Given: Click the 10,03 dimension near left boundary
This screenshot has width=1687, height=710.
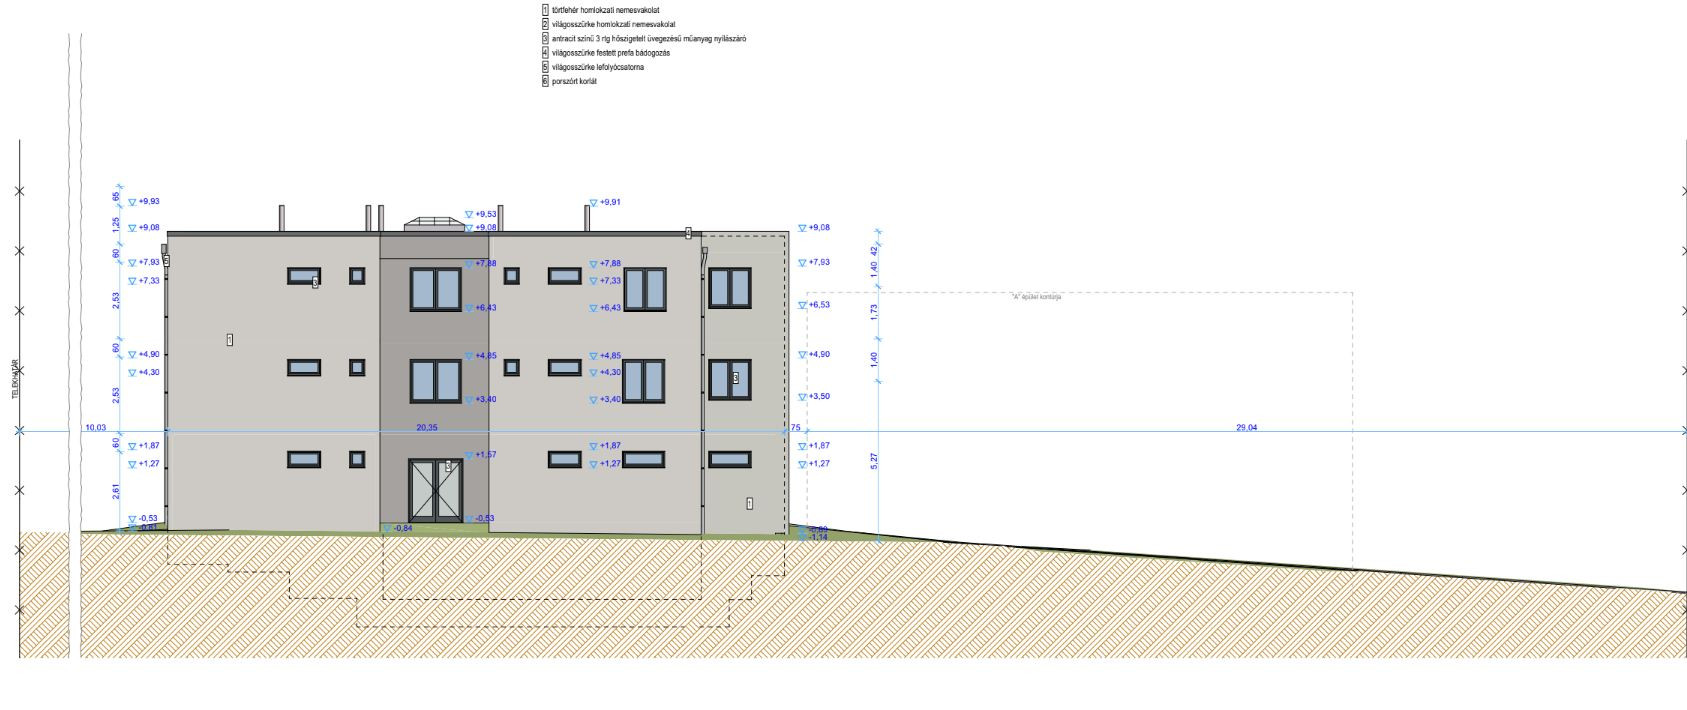Looking at the screenshot, I should (95, 427).
